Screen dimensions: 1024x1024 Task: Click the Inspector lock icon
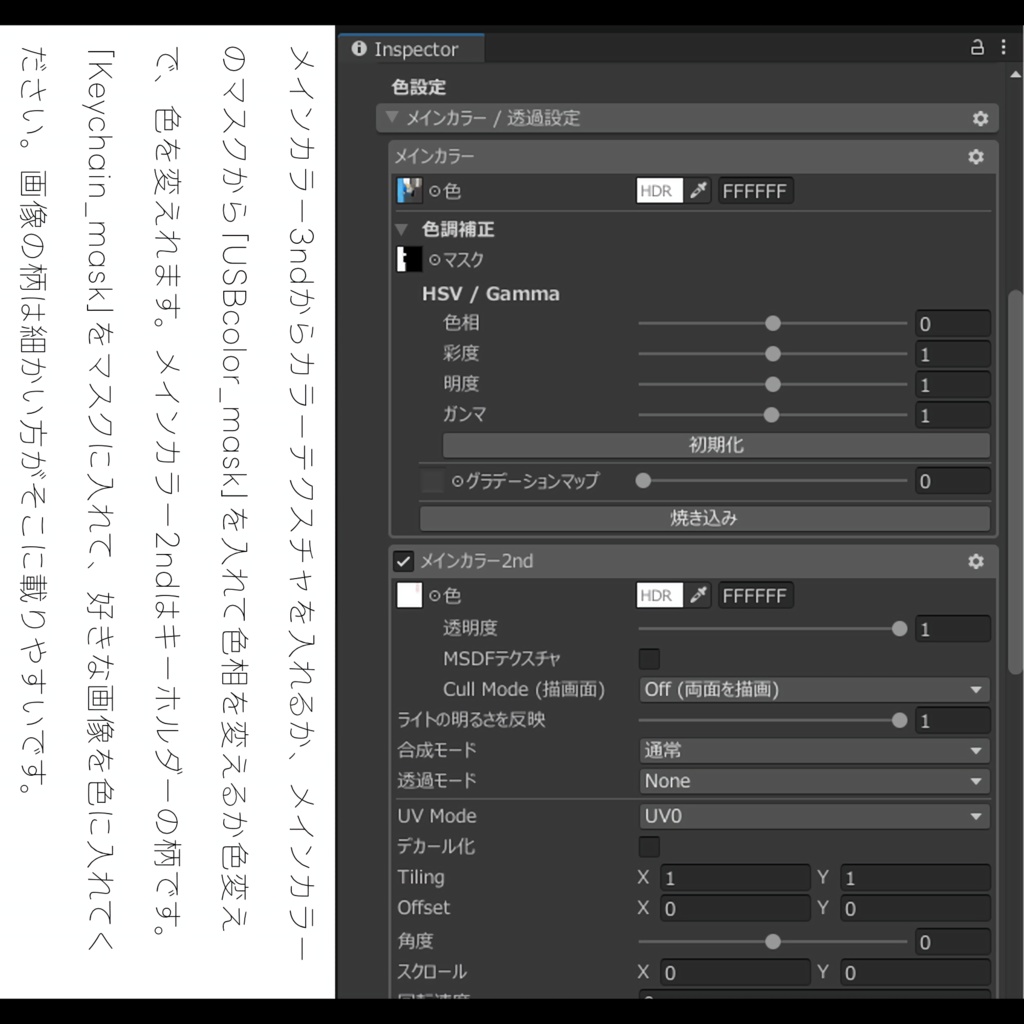coord(977,47)
